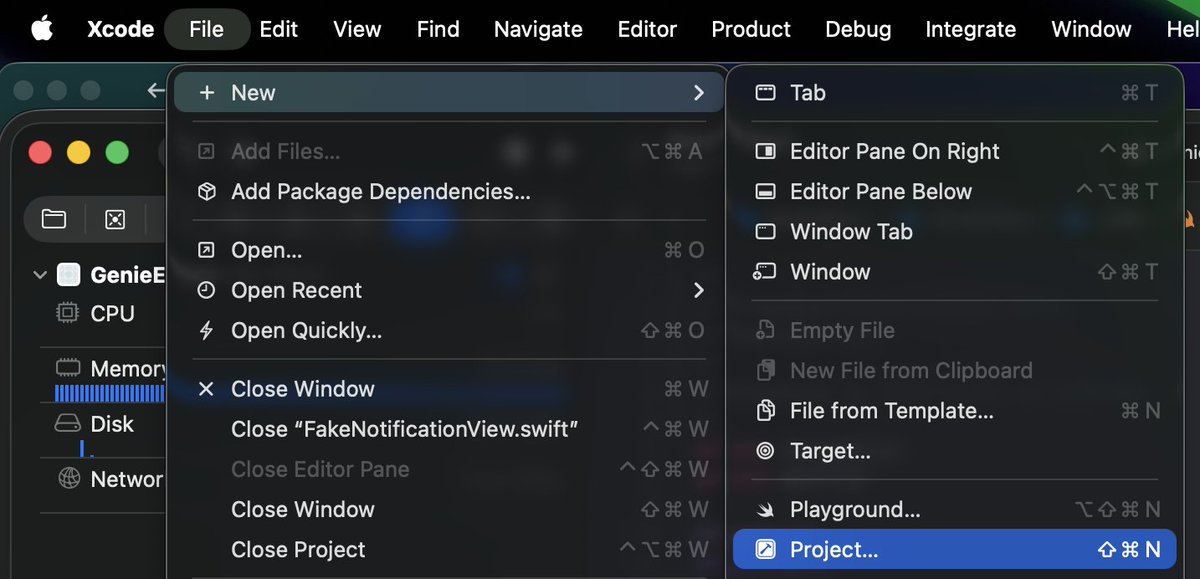1200x579 pixels.
Task: Choose Window Tab
Action: (955, 231)
